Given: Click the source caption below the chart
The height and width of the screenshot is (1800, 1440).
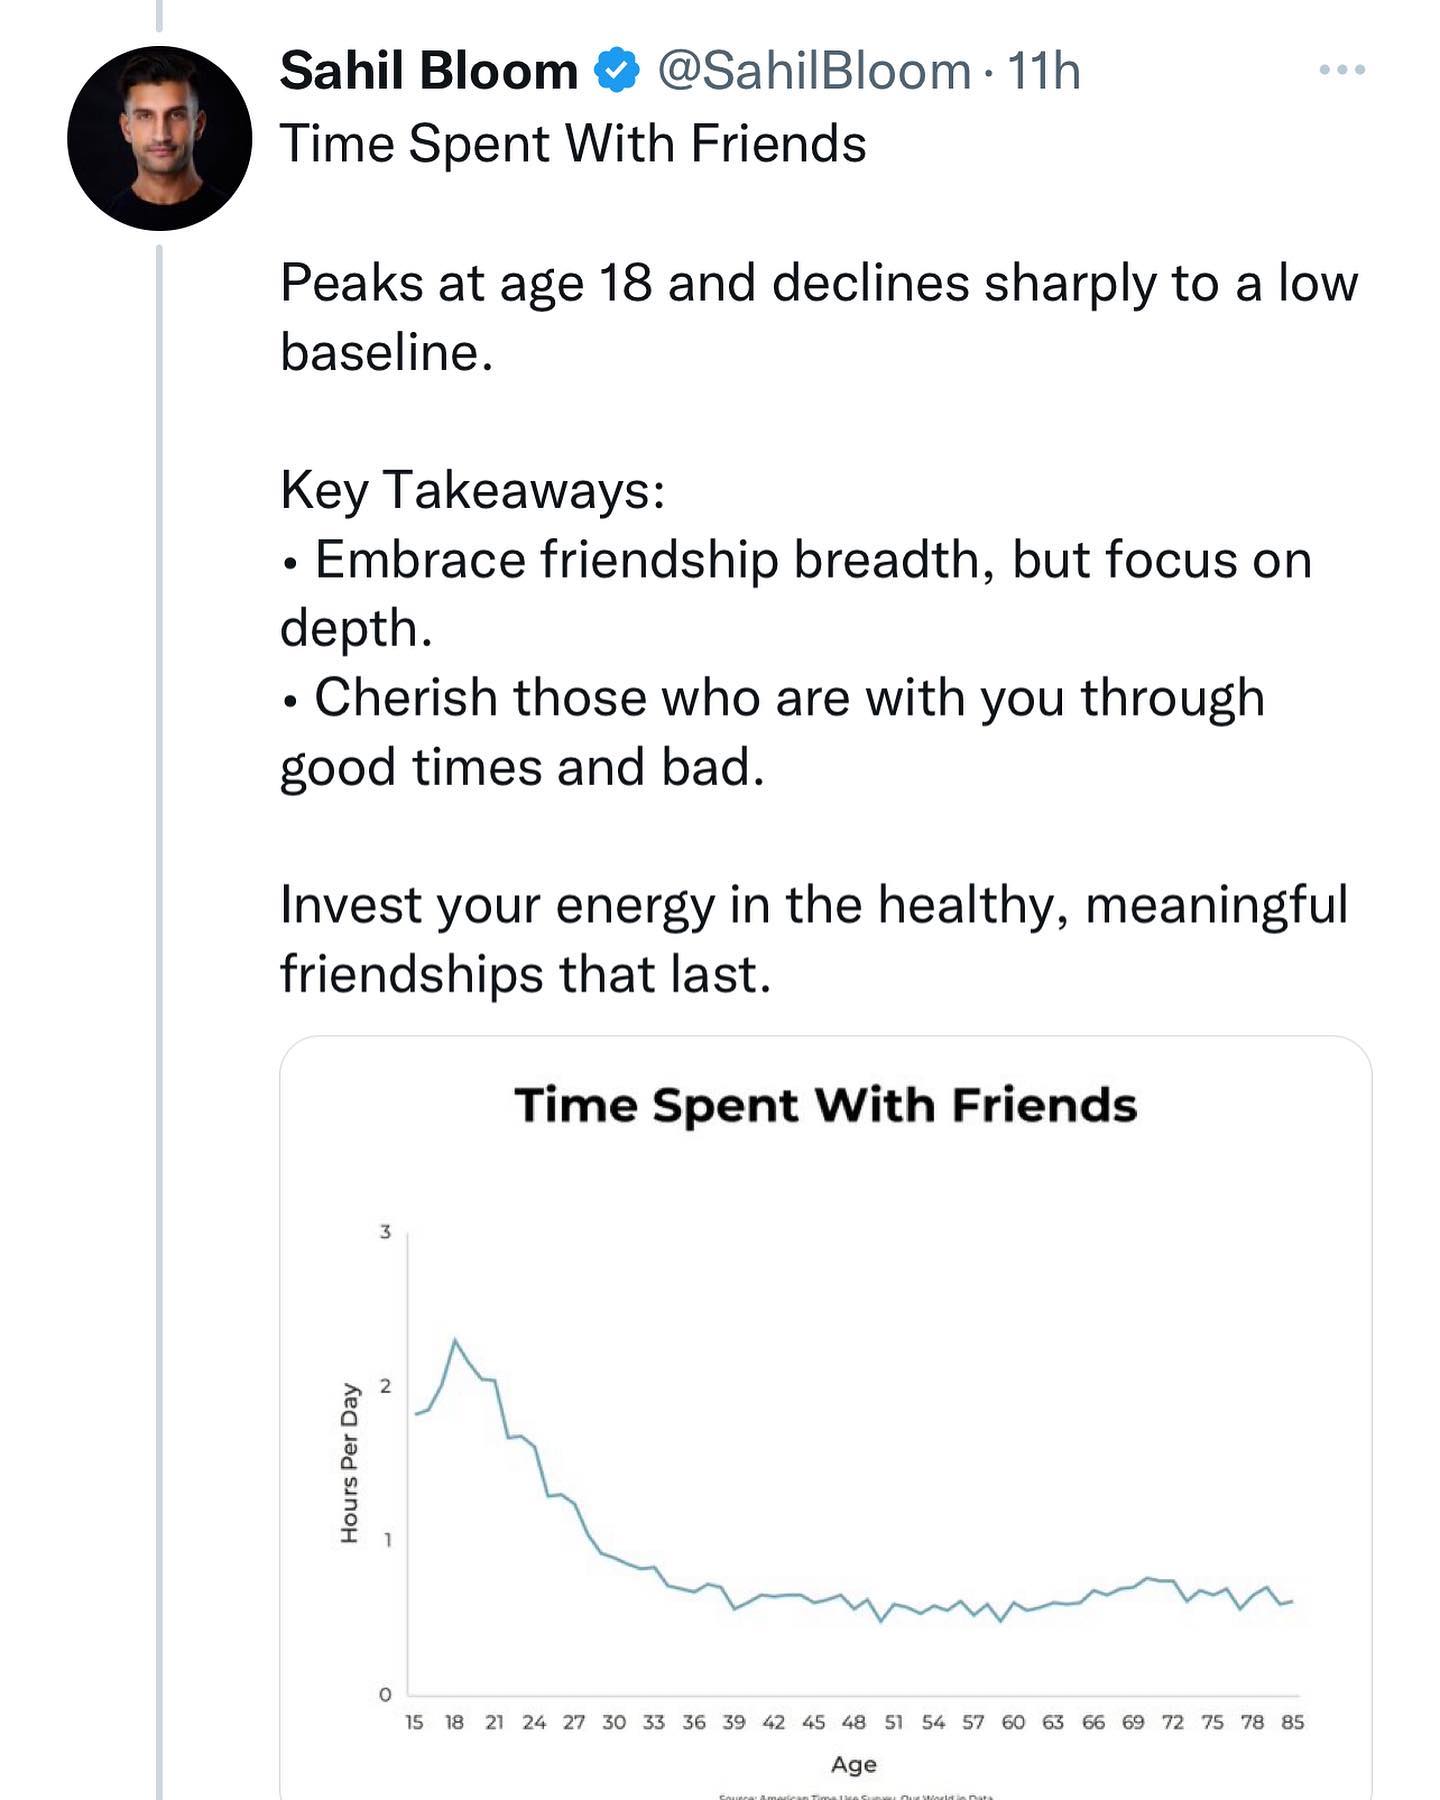Looking at the screenshot, I should [x=855, y=1795].
